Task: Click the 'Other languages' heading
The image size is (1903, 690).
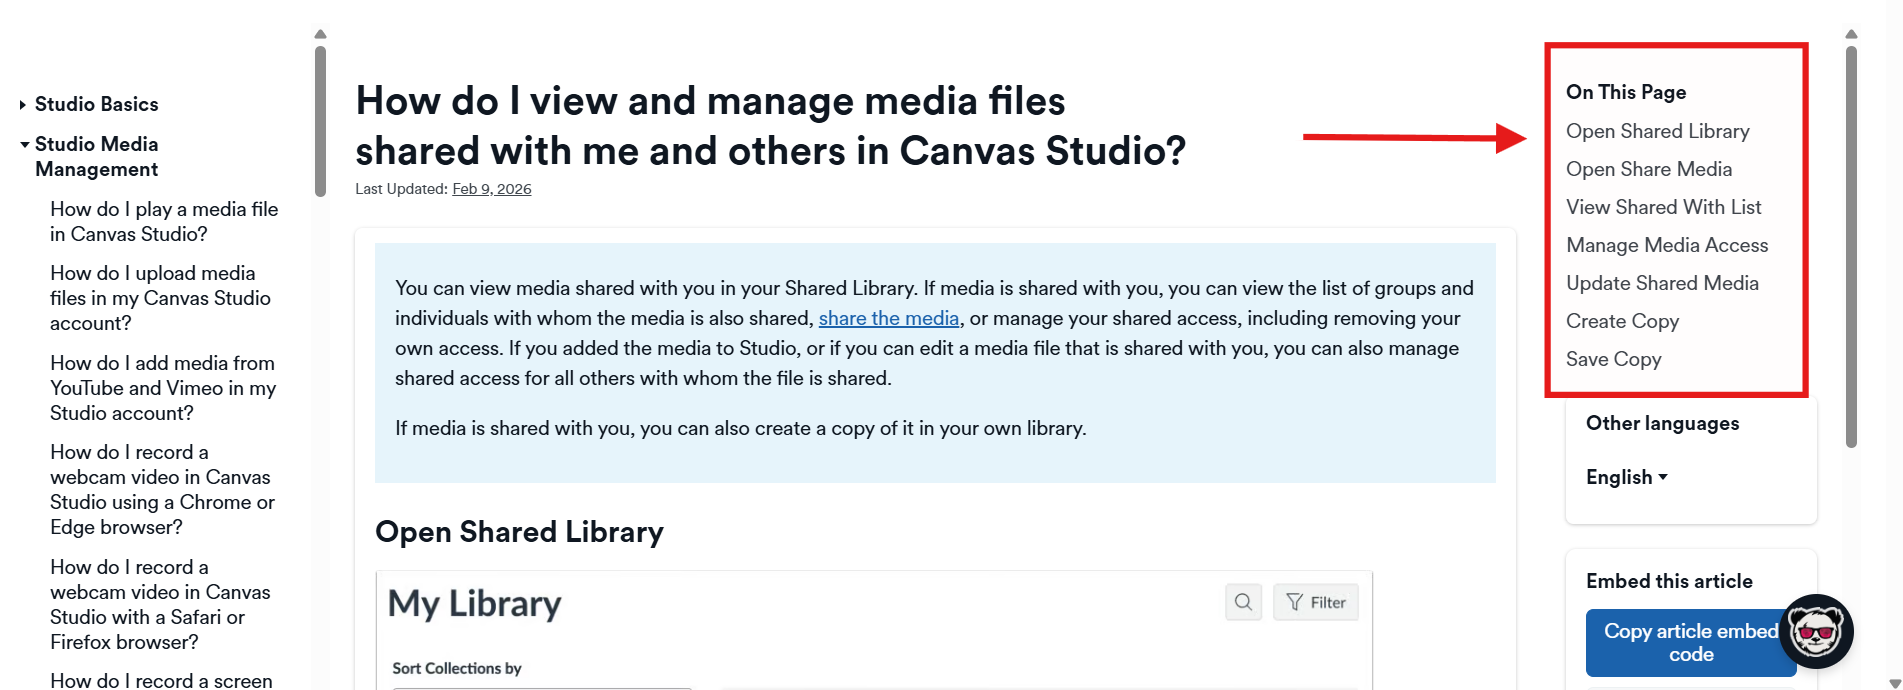Action: click(x=1662, y=423)
